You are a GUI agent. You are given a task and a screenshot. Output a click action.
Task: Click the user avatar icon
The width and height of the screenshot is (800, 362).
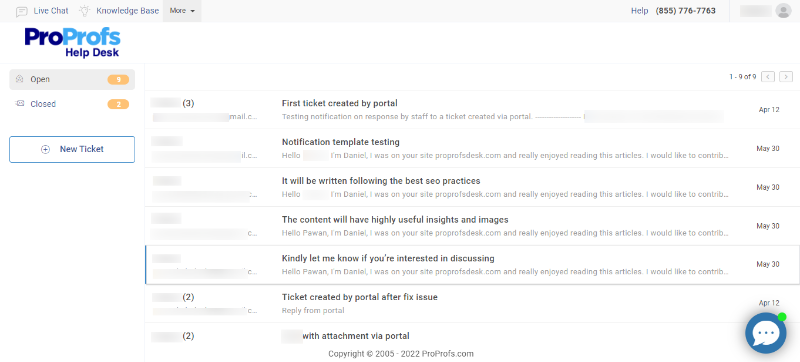tap(783, 11)
